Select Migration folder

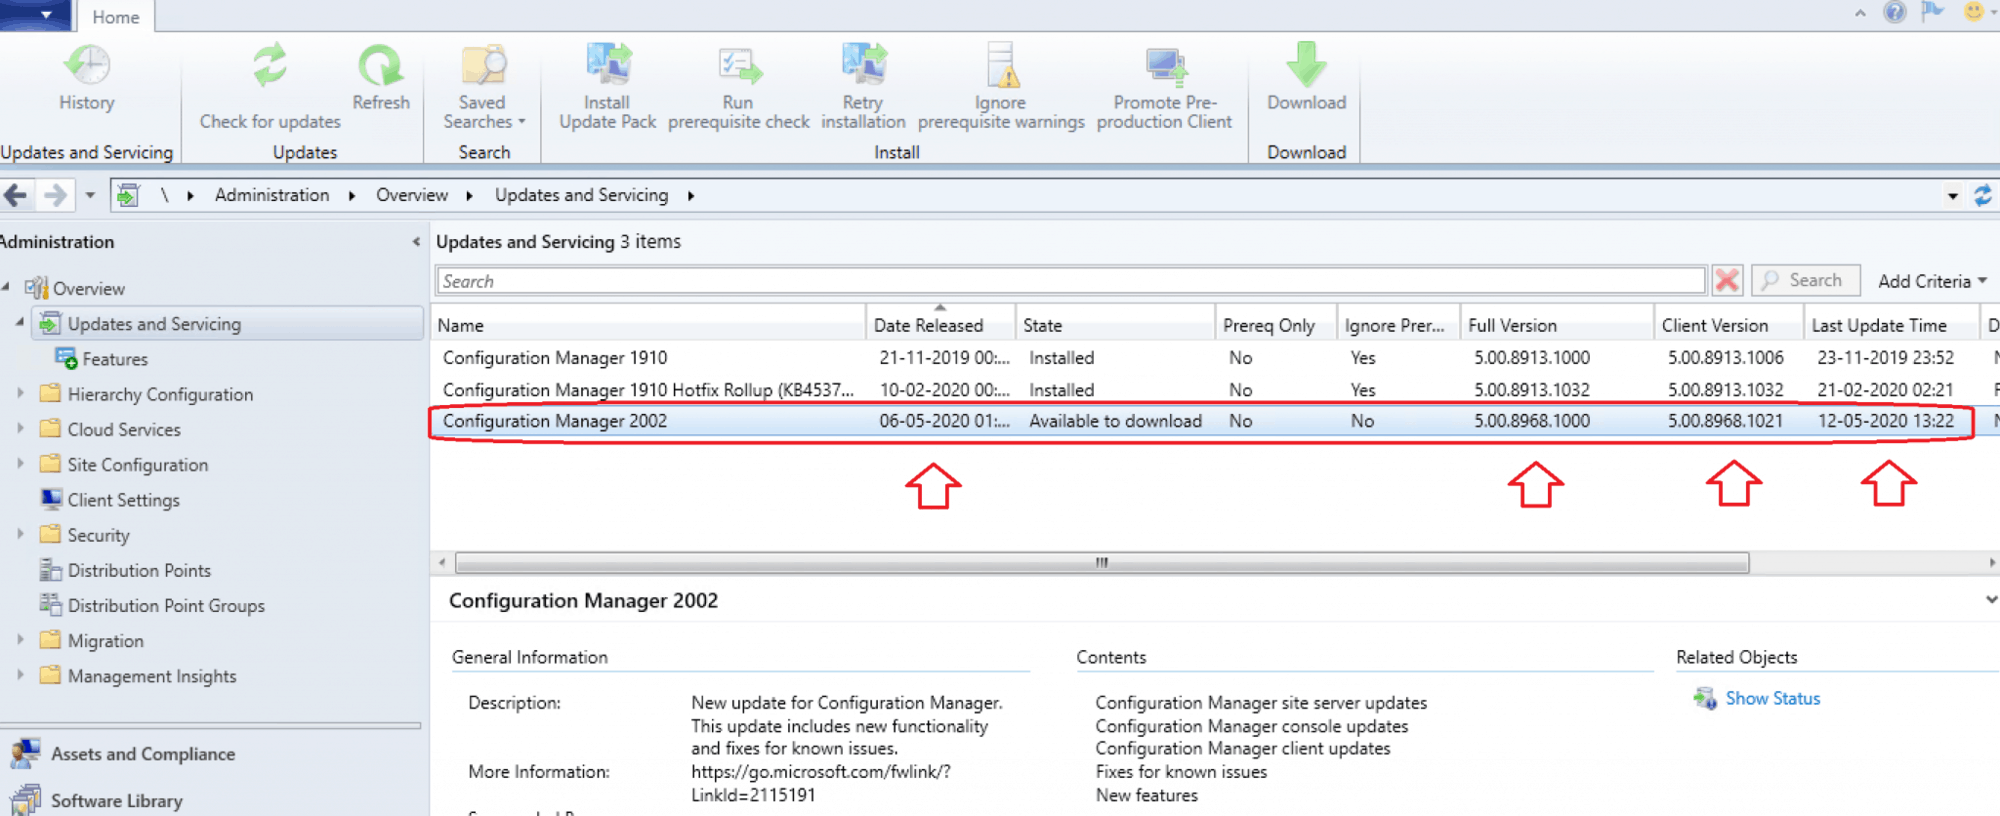105,641
